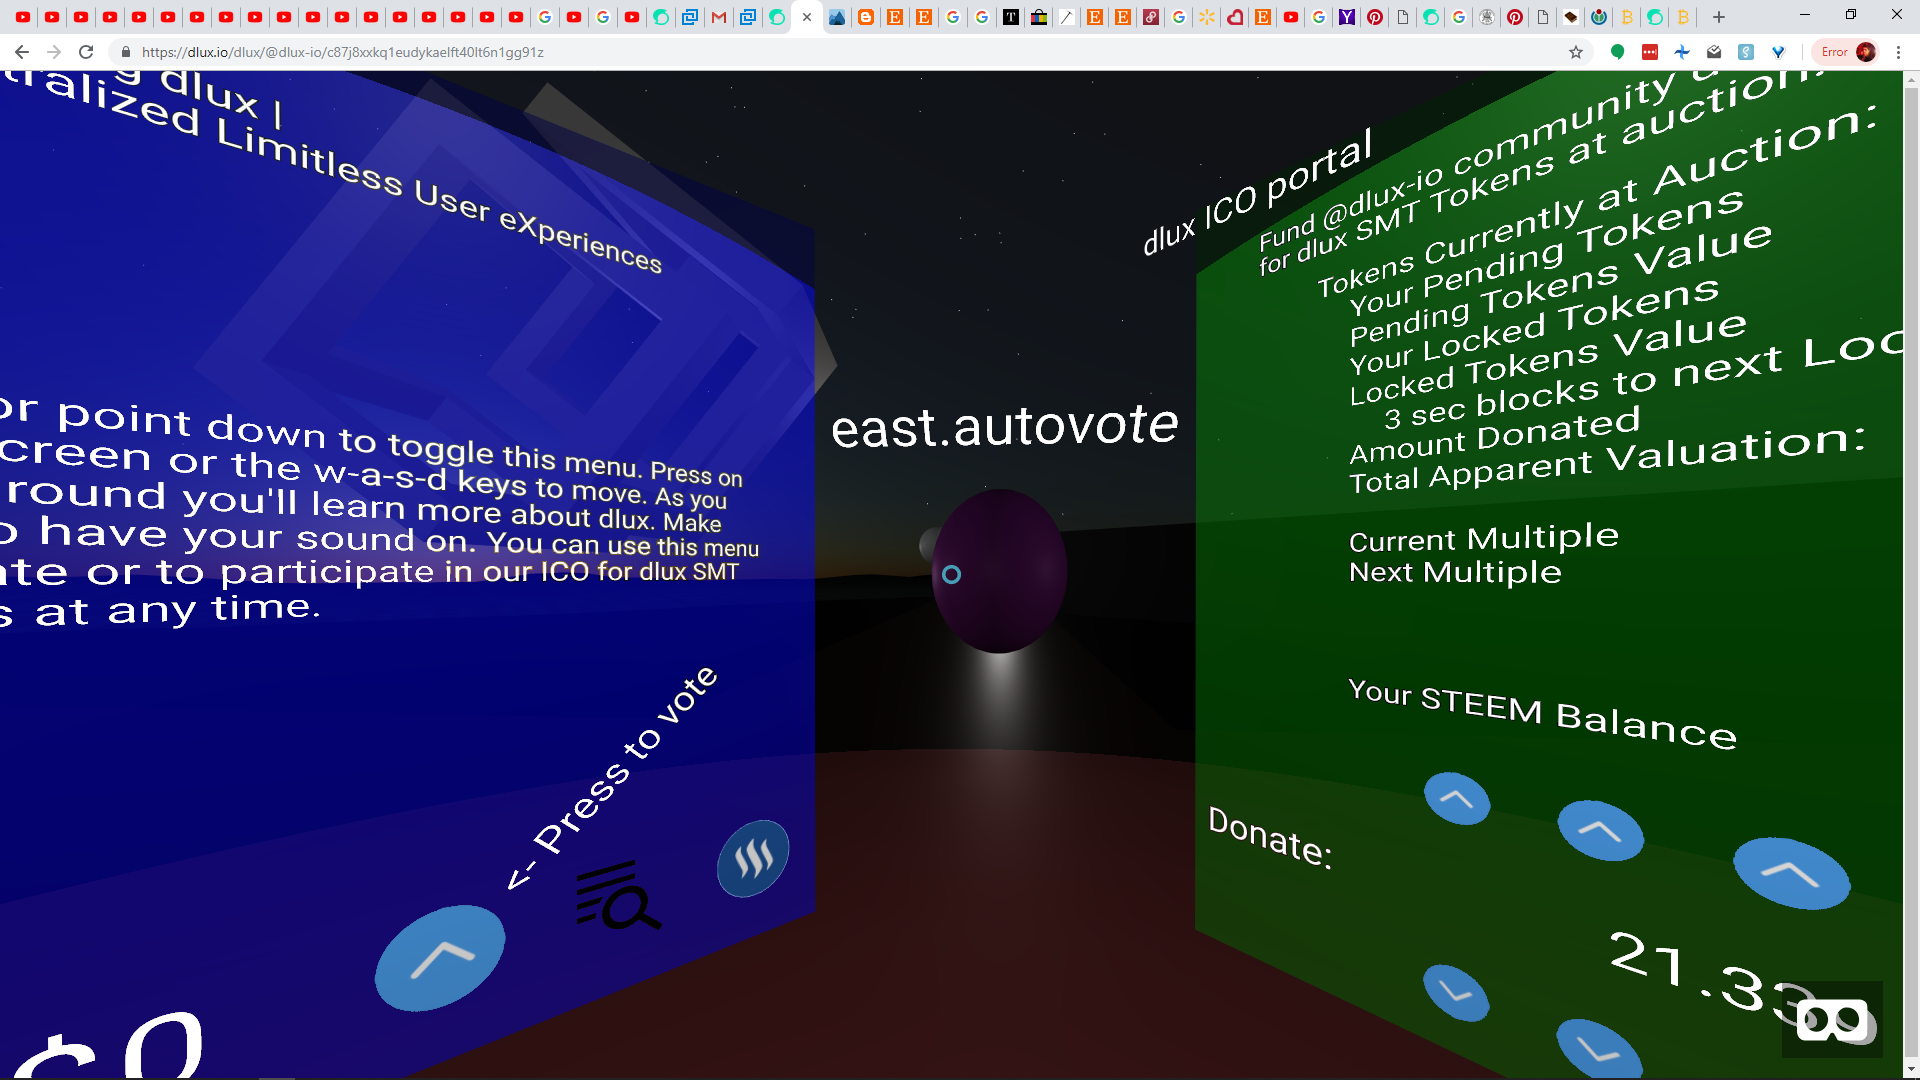The width and height of the screenshot is (1920, 1080).
Task: Go forward in browser history
Action: pyautogui.click(x=54, y=52)
